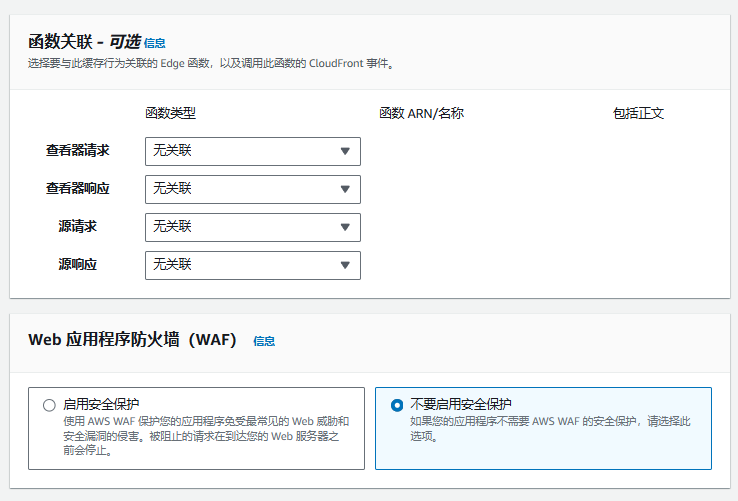Select the 启用安全保护 radio button
738x501 pixels.
(49, 405)
